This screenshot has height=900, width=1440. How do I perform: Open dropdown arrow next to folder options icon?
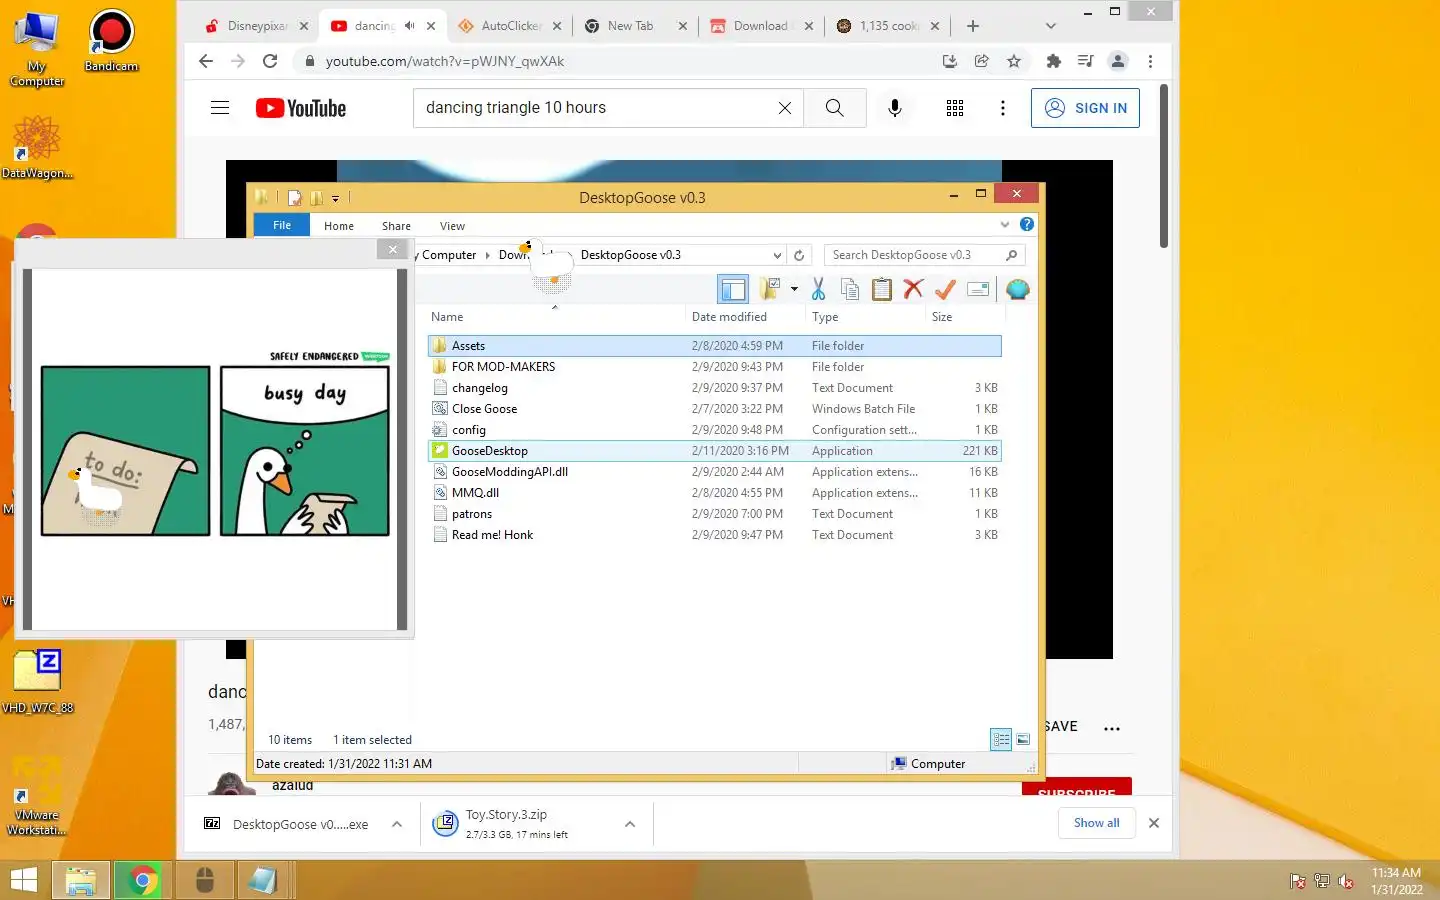[794, 290]
